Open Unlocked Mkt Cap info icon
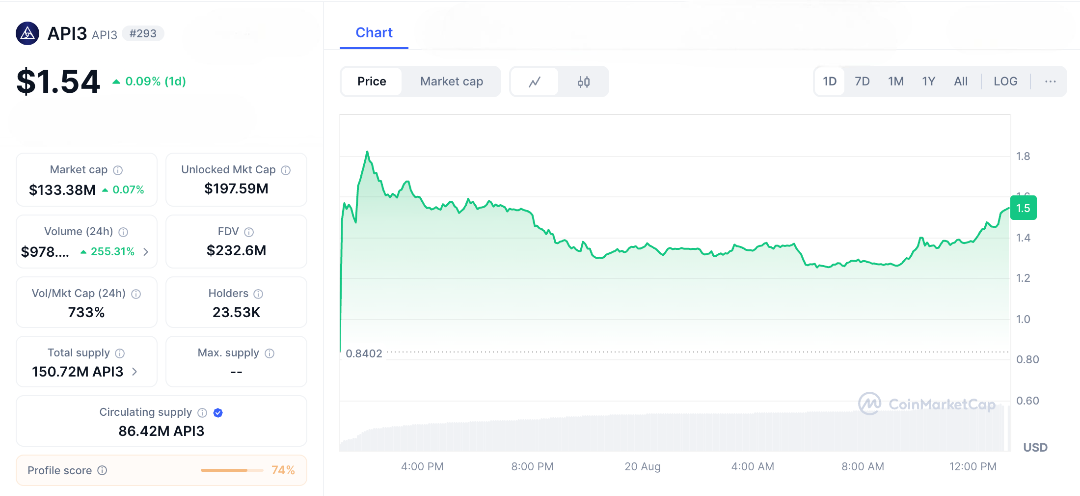This screenshot has height=496, width=1080. pos(285,169)
